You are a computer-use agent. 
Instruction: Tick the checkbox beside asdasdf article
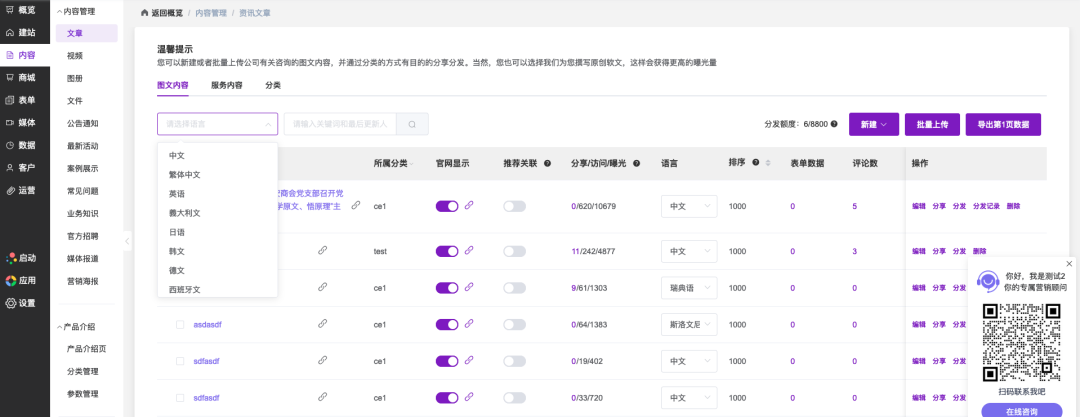click(x=180, y=324)
